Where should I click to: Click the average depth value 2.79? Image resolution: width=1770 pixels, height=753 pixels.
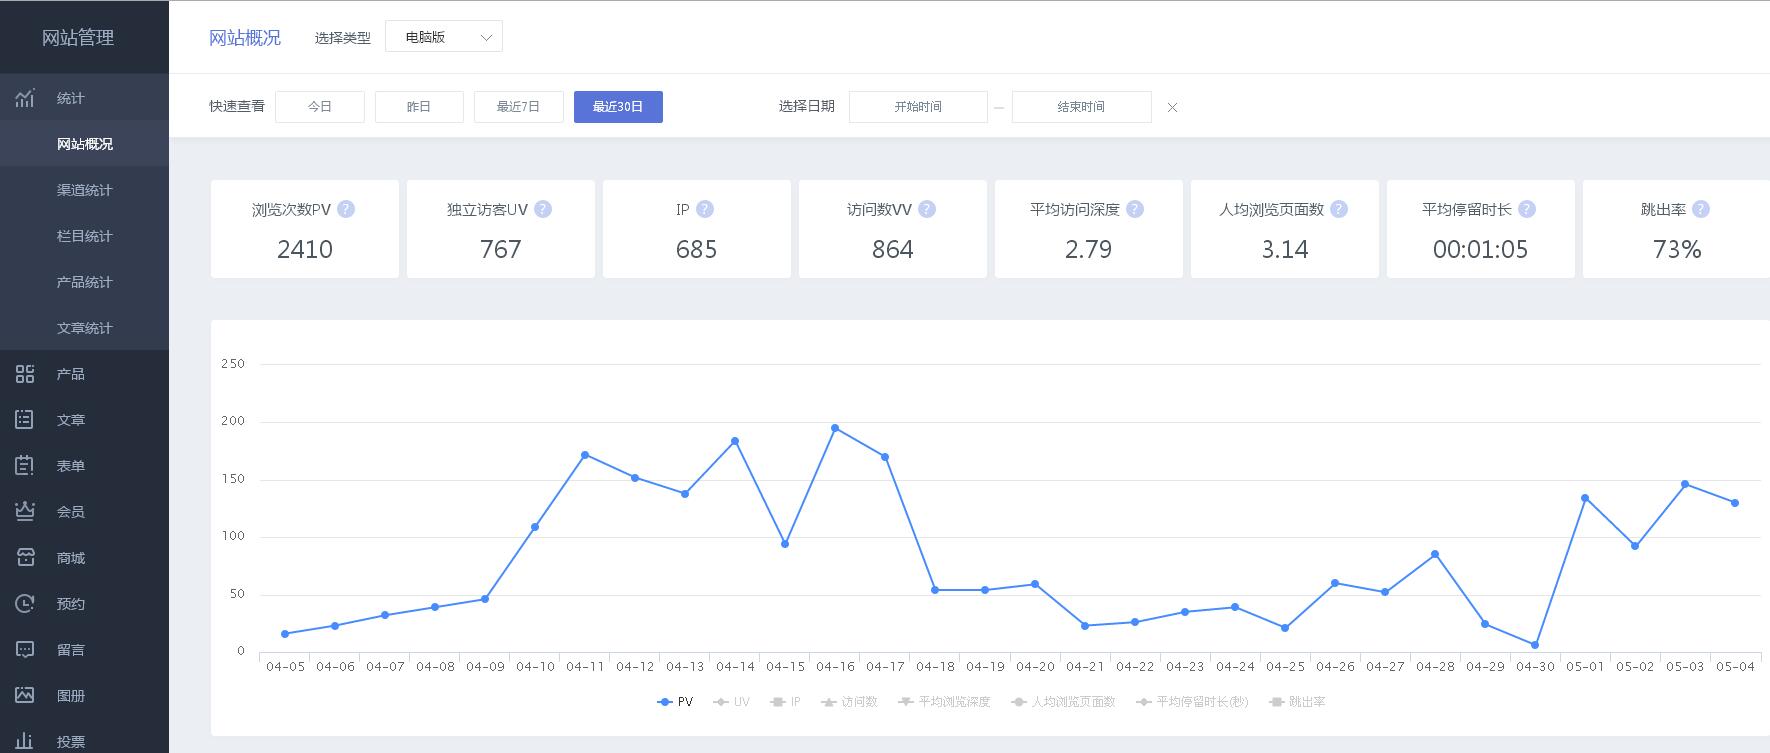[x=1089, y=249]
